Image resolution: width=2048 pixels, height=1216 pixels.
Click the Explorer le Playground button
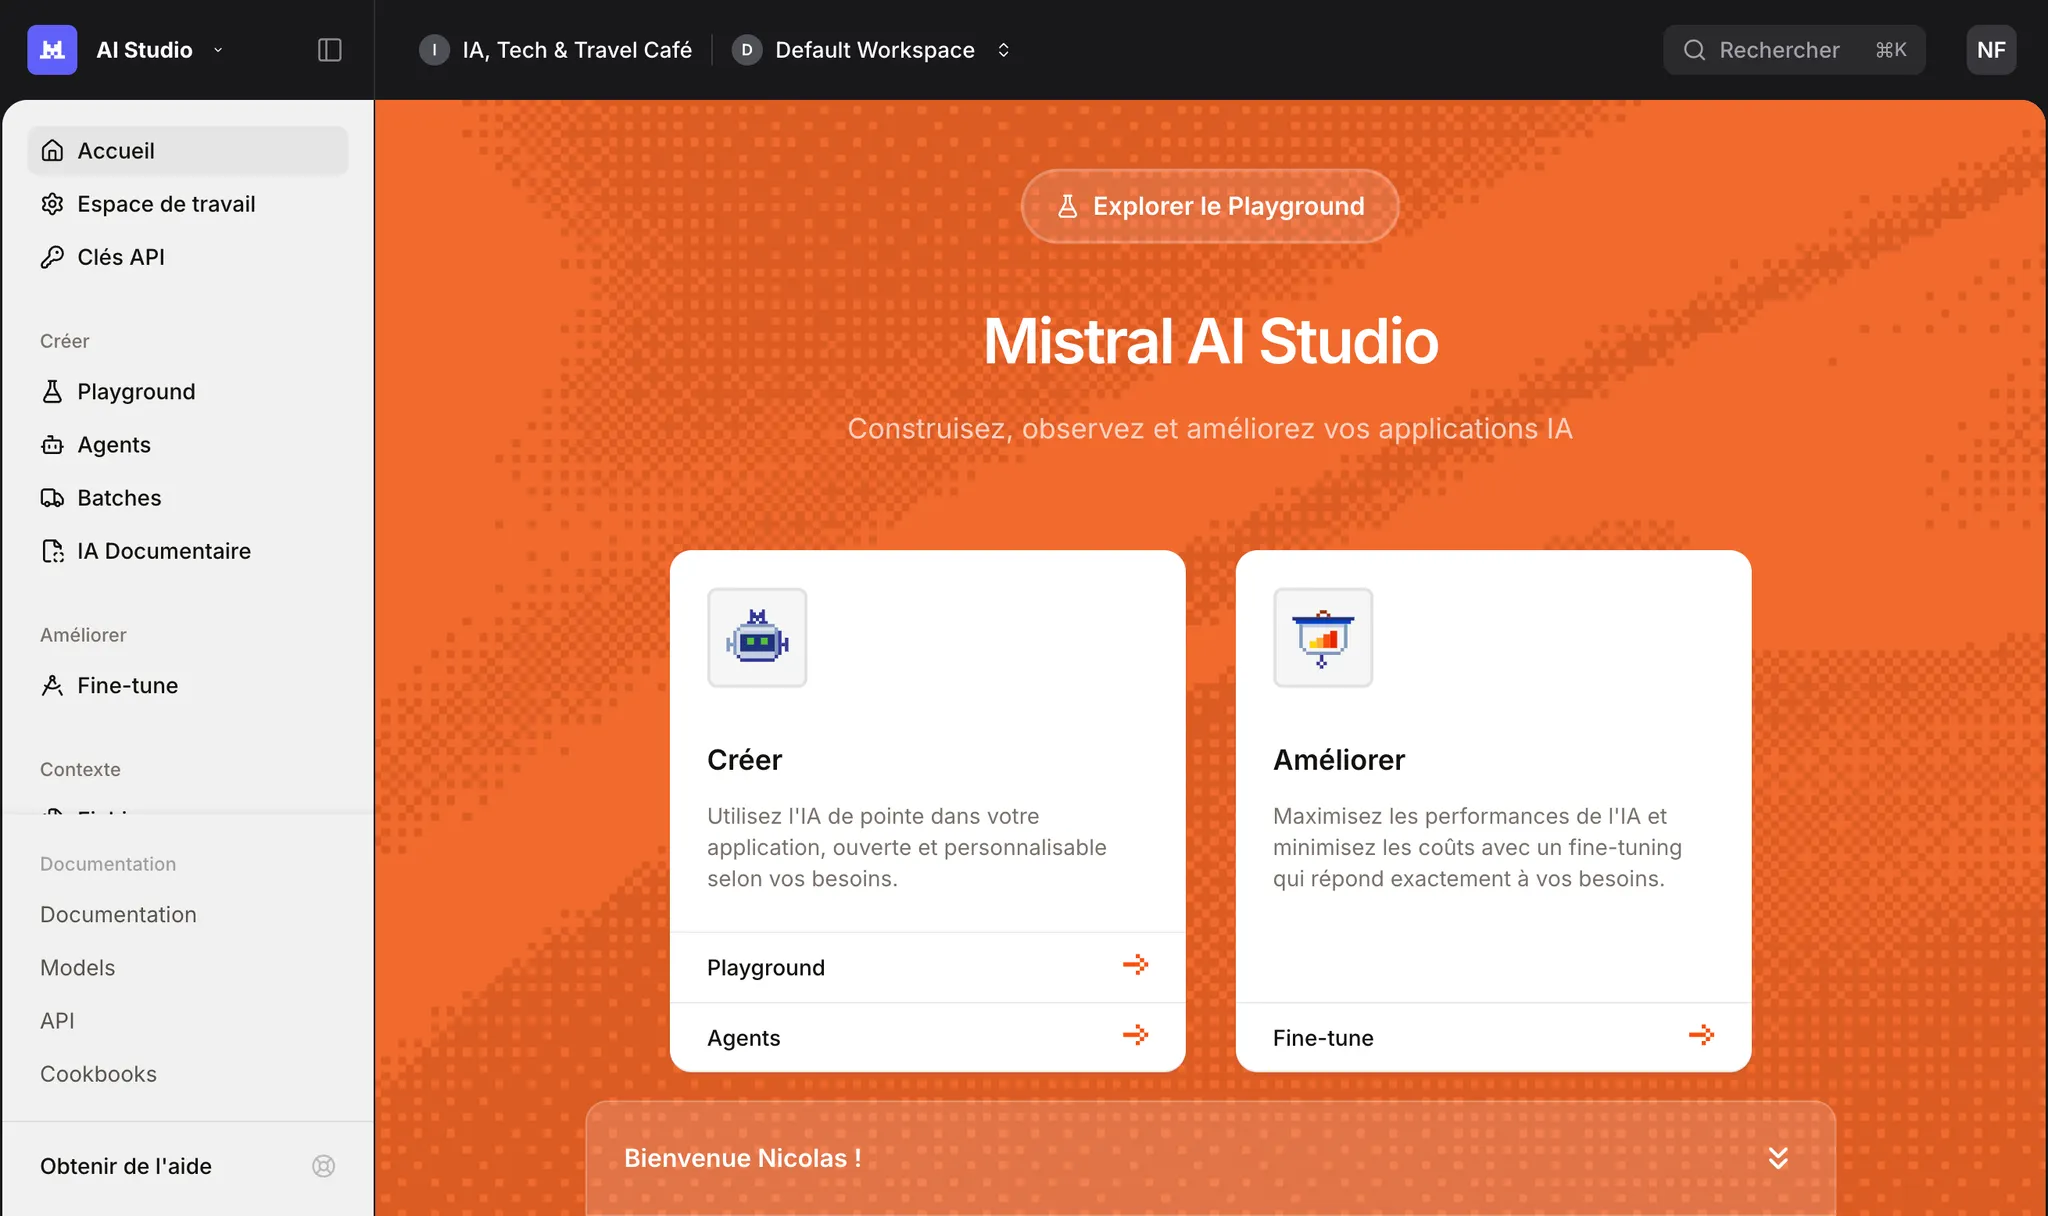coord(1209,206)
